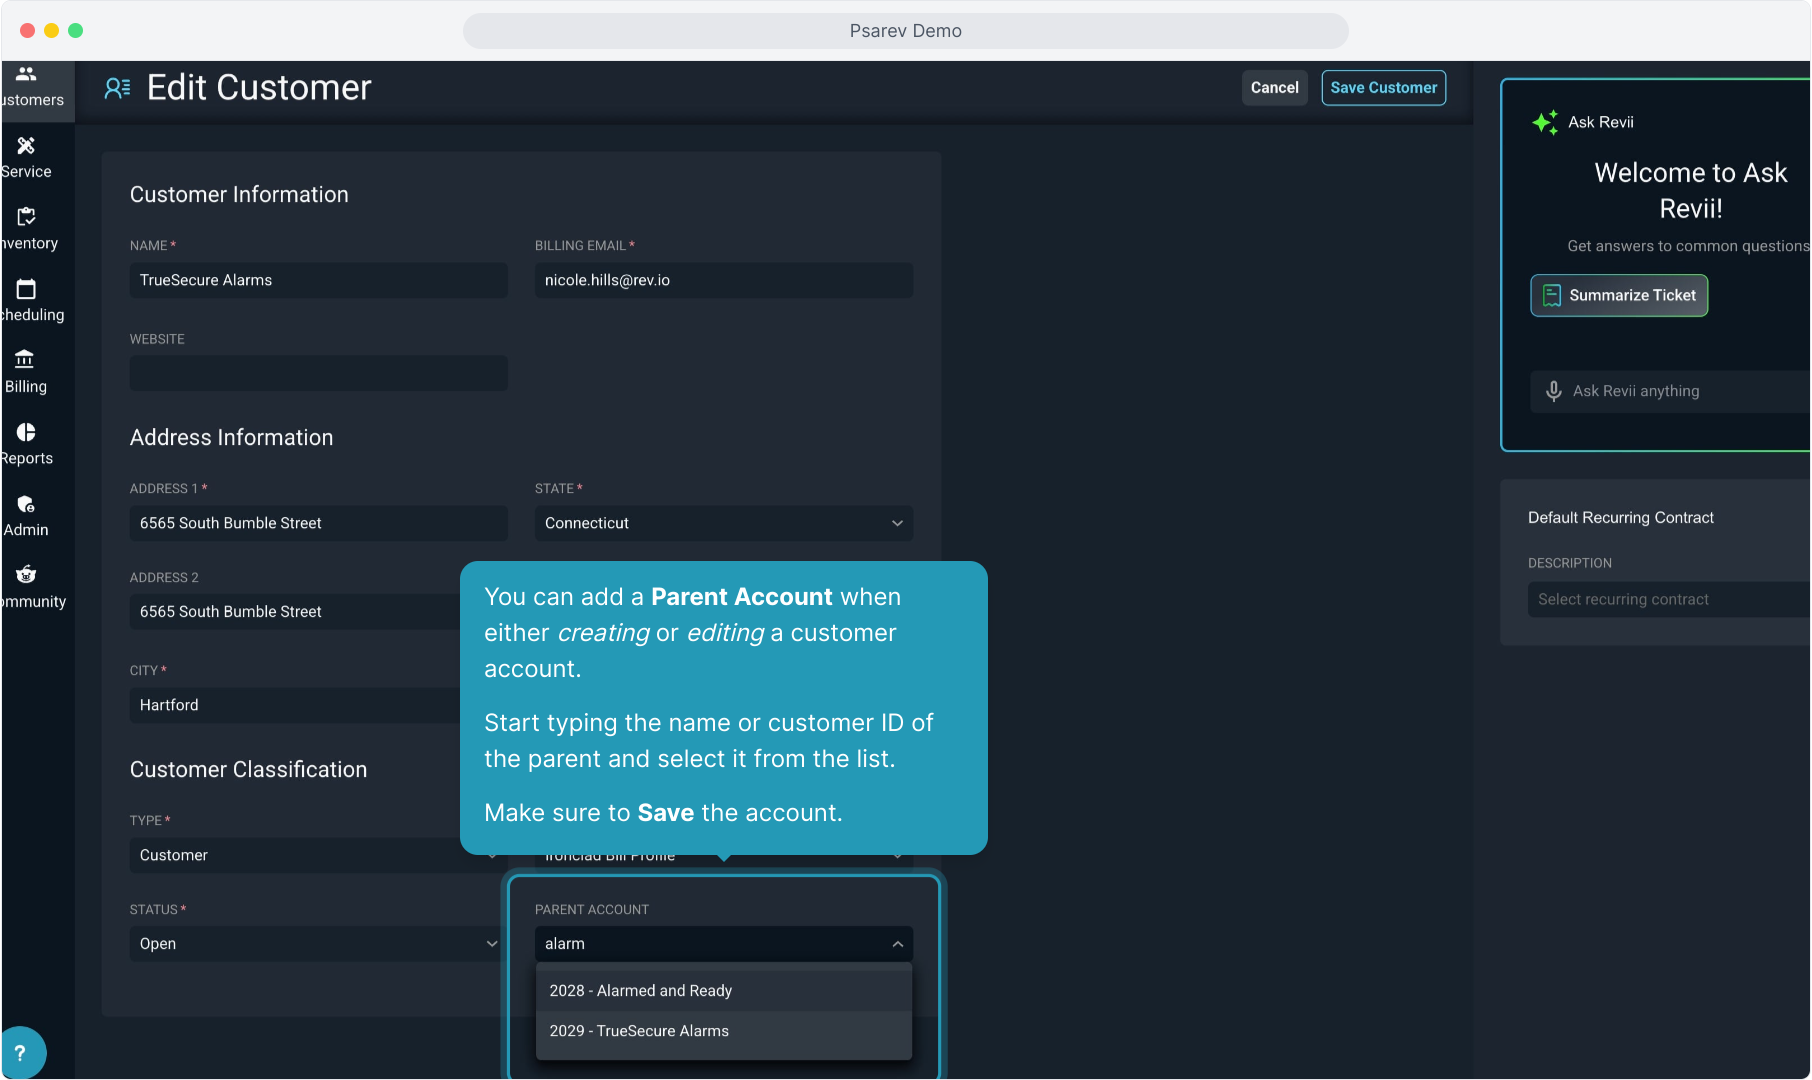The height and width of the screenshot is (1080, 1812).
Task: Click the help question mark button
Action: [20, 1053]
